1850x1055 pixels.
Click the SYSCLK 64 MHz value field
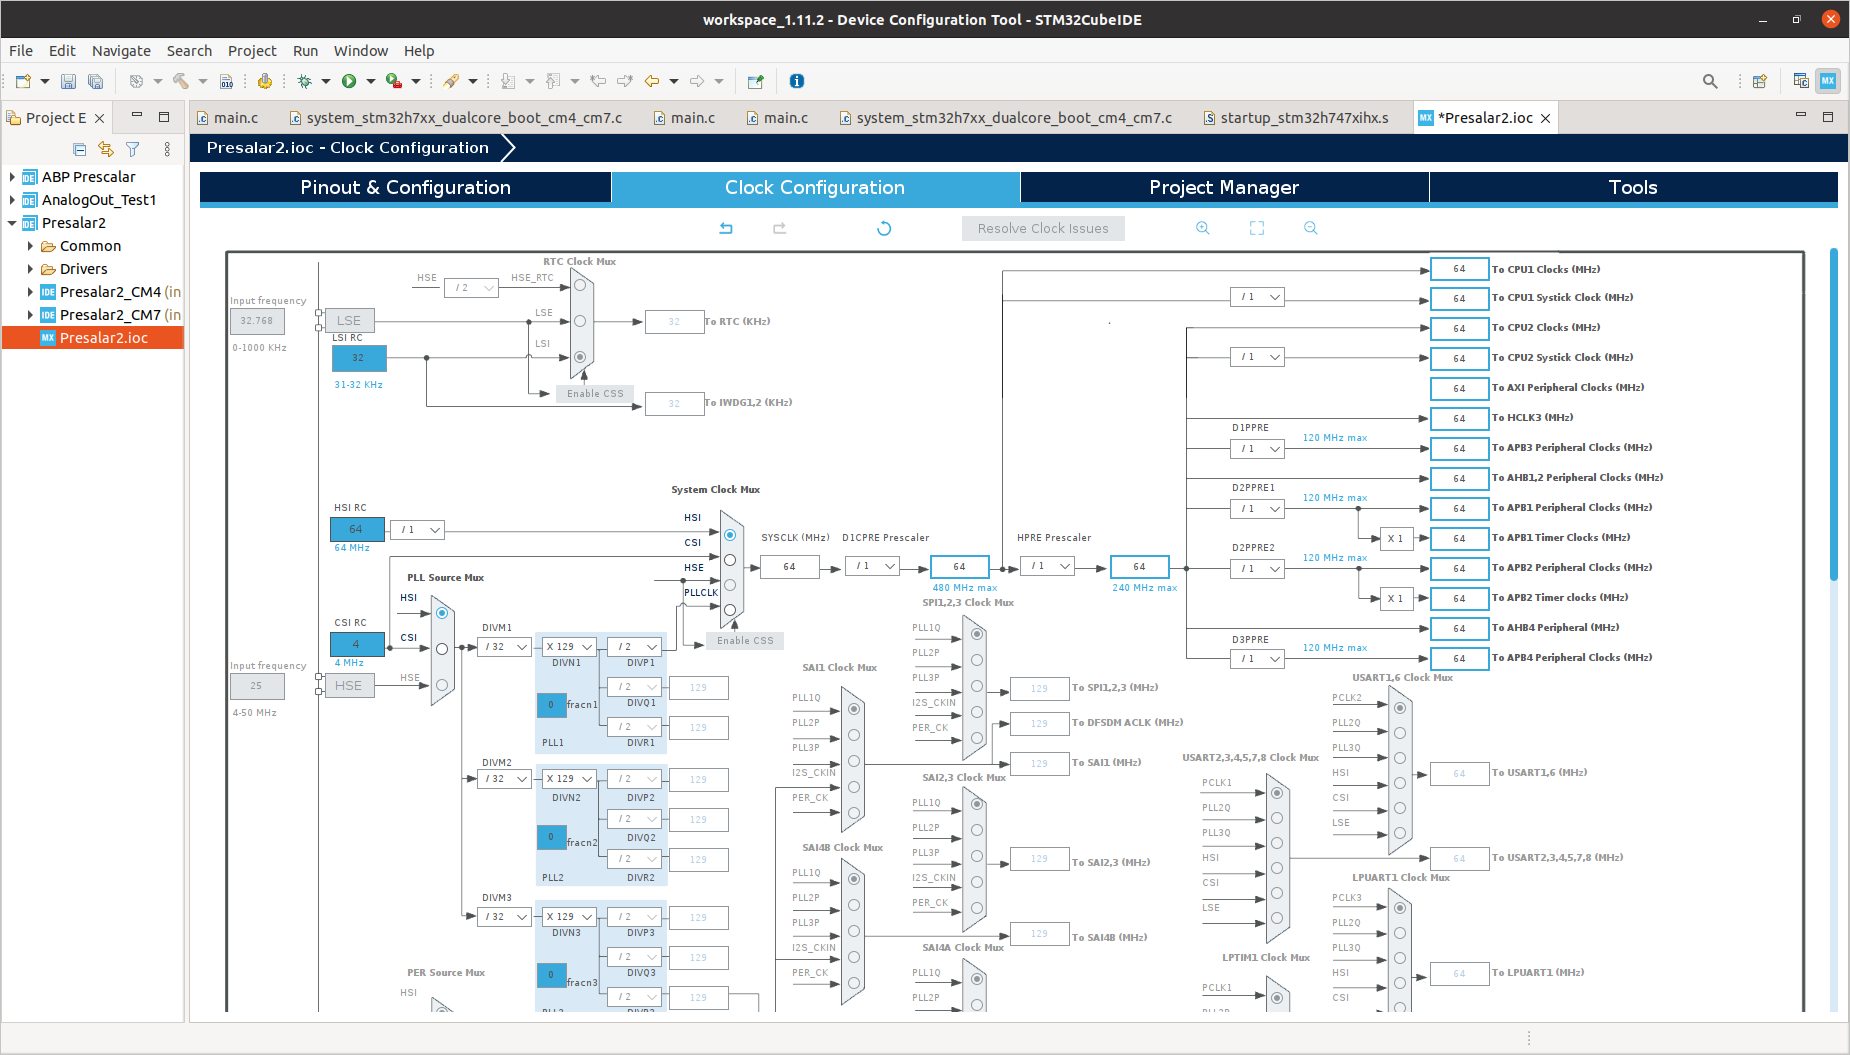pos(789,567)
